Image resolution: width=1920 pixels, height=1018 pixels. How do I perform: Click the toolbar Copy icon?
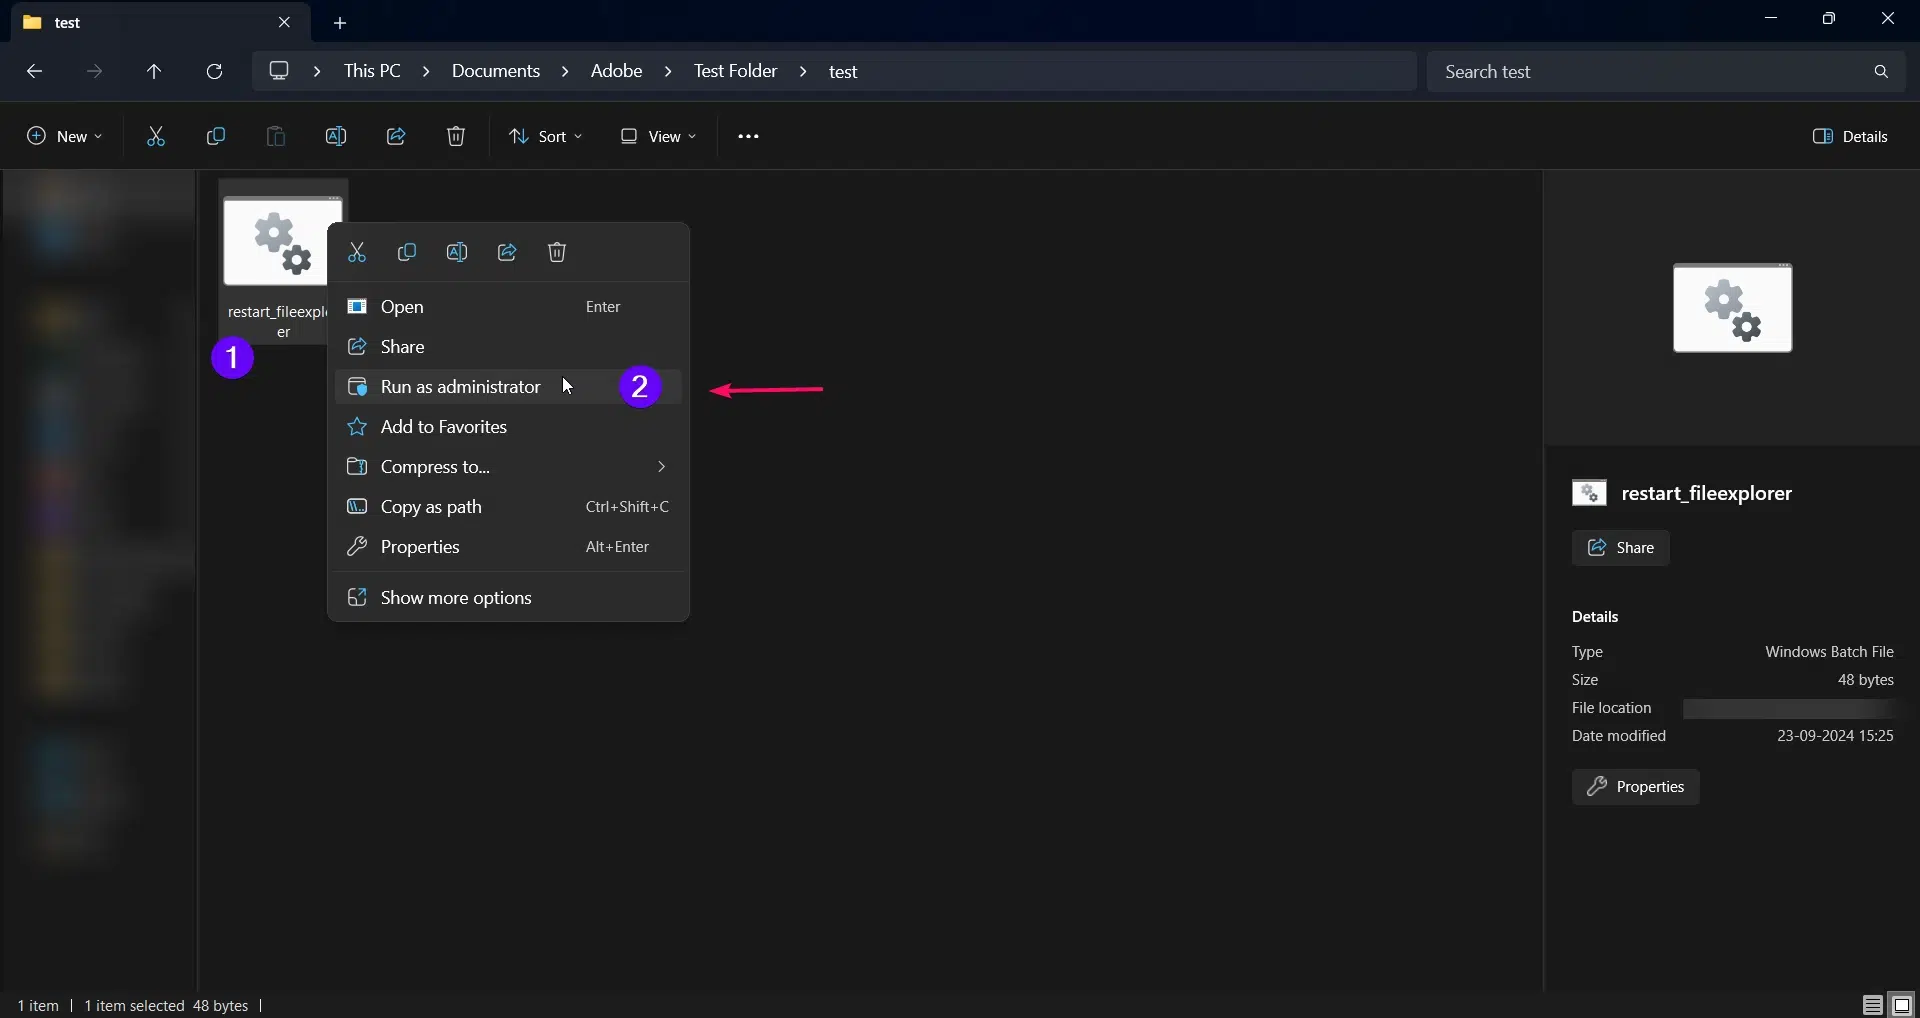point(215,136)
